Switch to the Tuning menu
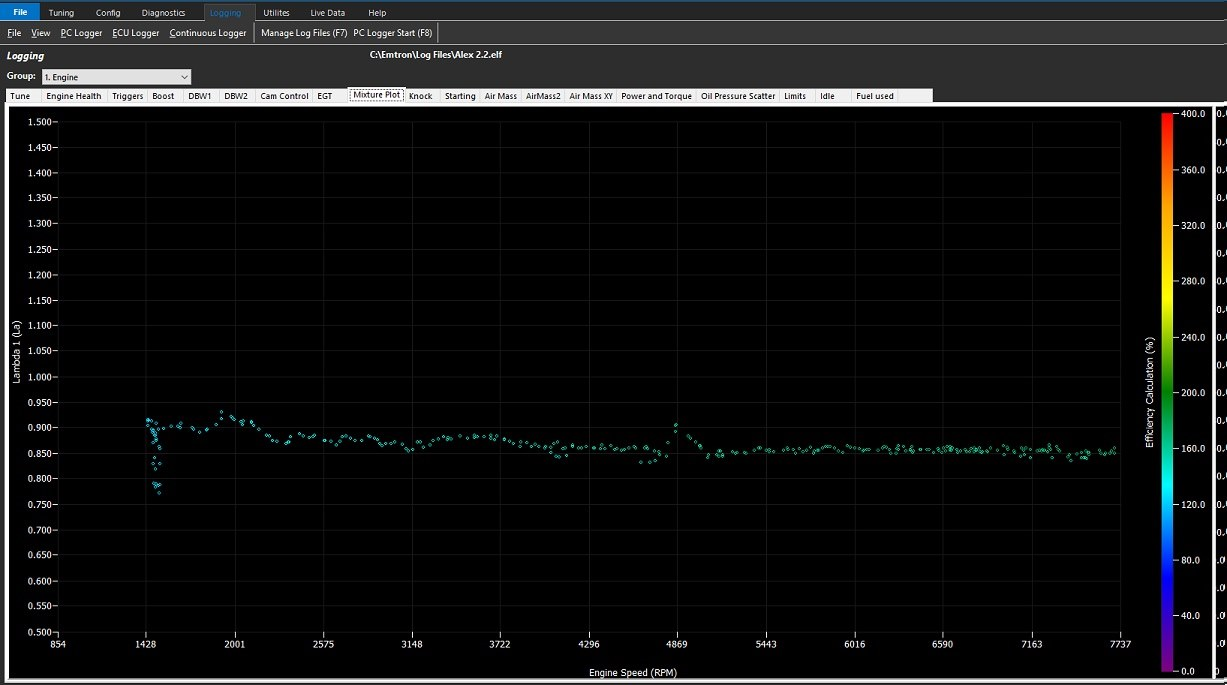This screenshot has width=1227, height=685. [x=61, y=12]
